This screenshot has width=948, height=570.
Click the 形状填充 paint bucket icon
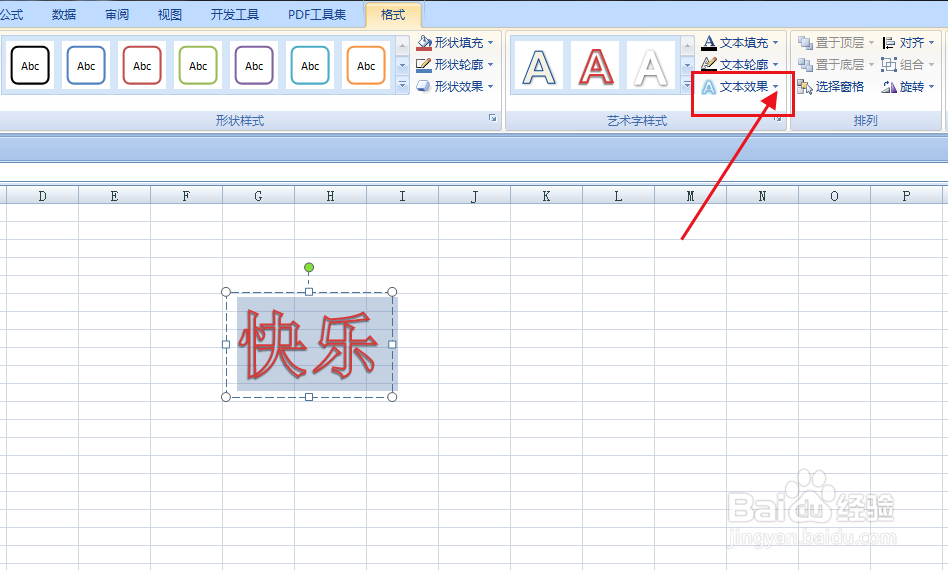(424, 42)
